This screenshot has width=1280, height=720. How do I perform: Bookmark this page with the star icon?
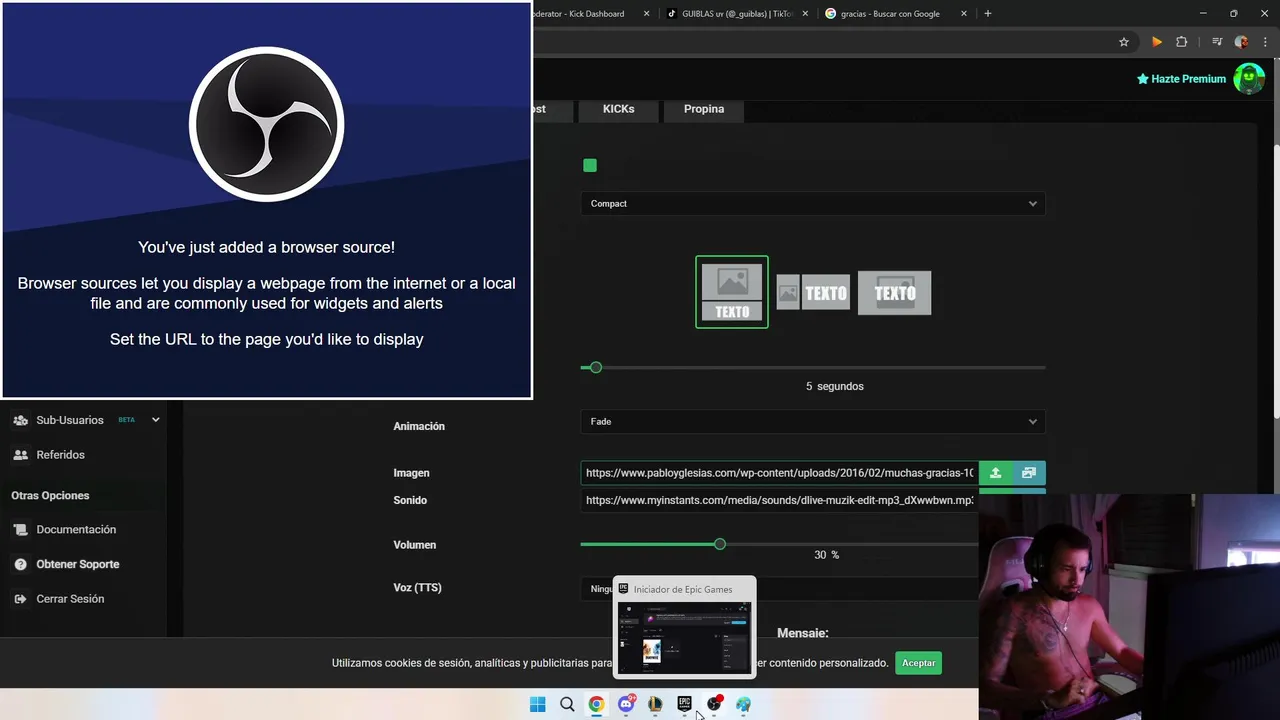point(1124,42)
